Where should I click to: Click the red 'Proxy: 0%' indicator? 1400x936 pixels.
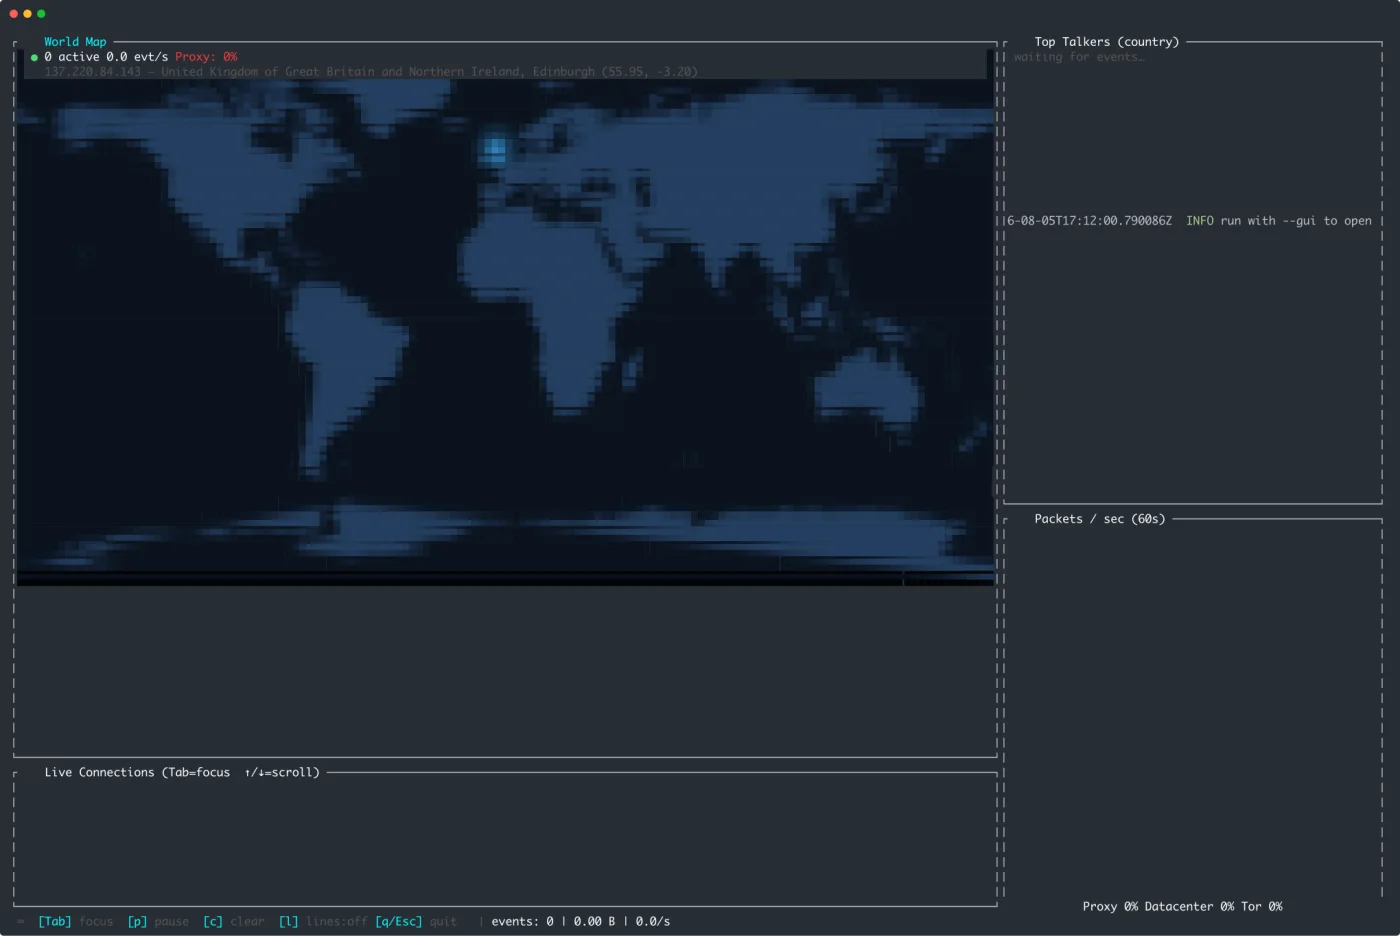point(206,57)
